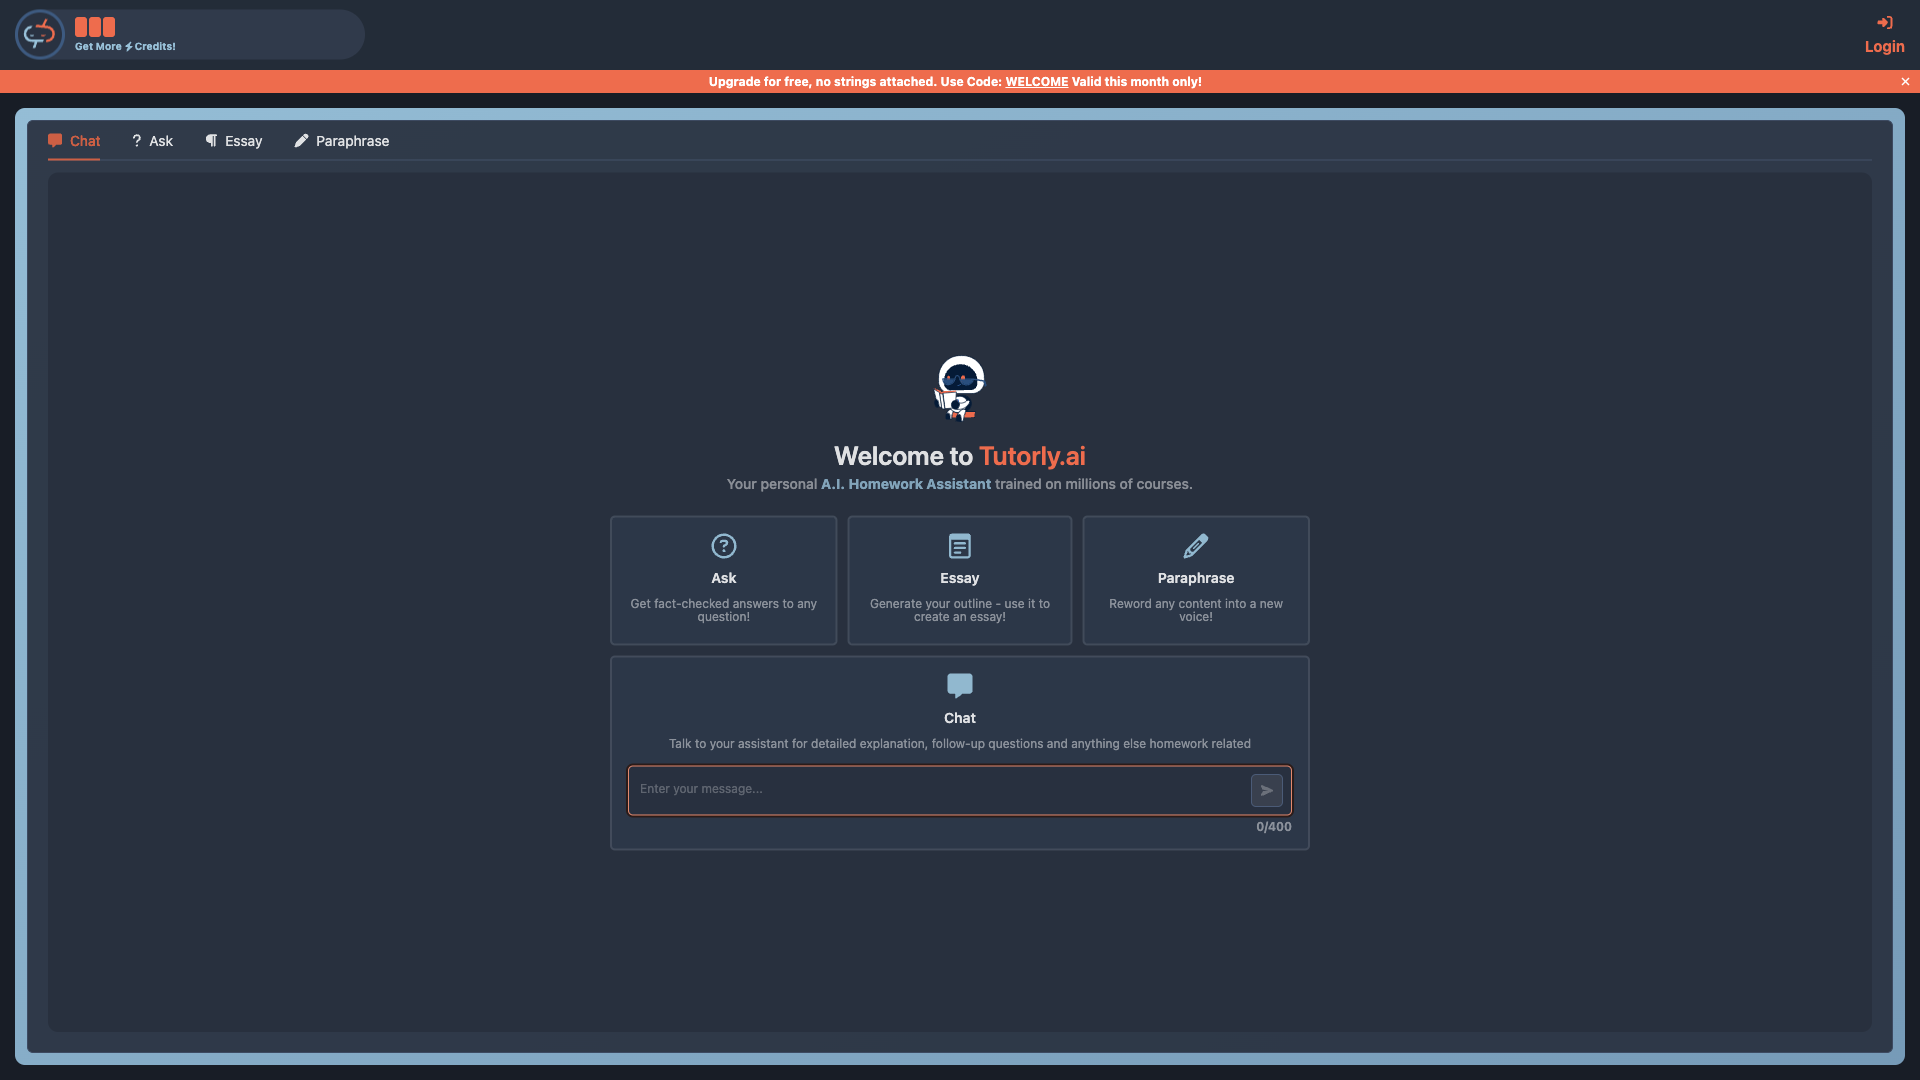The height and width of the screenshot is (1080, 1920).
Task: Select the Paraphrase tab in navigation
Action: pos(342,141)
